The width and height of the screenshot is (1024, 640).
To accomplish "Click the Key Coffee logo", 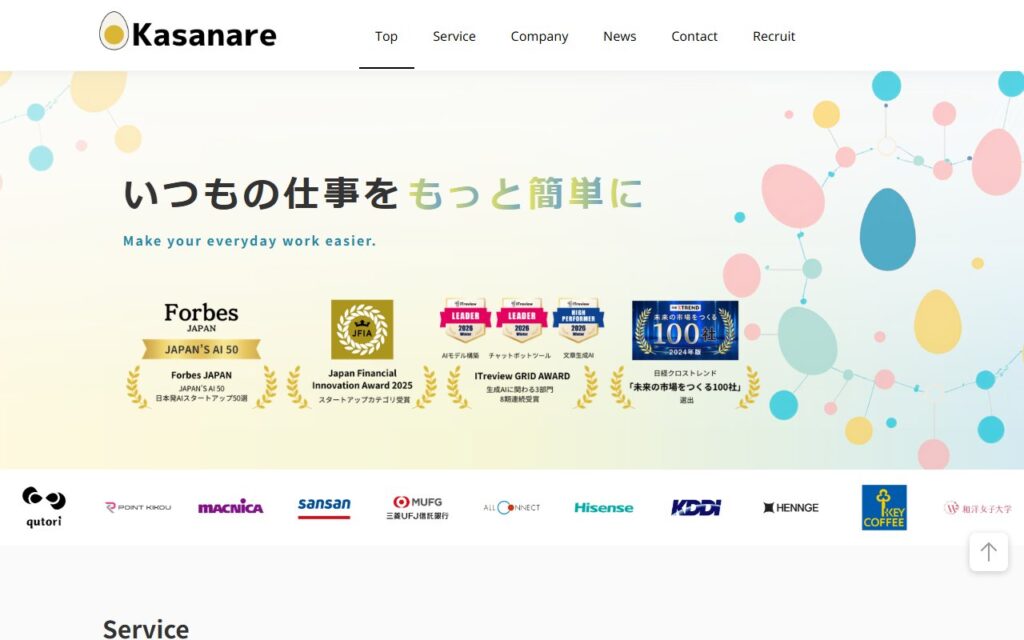I will (x=884, y=507).
